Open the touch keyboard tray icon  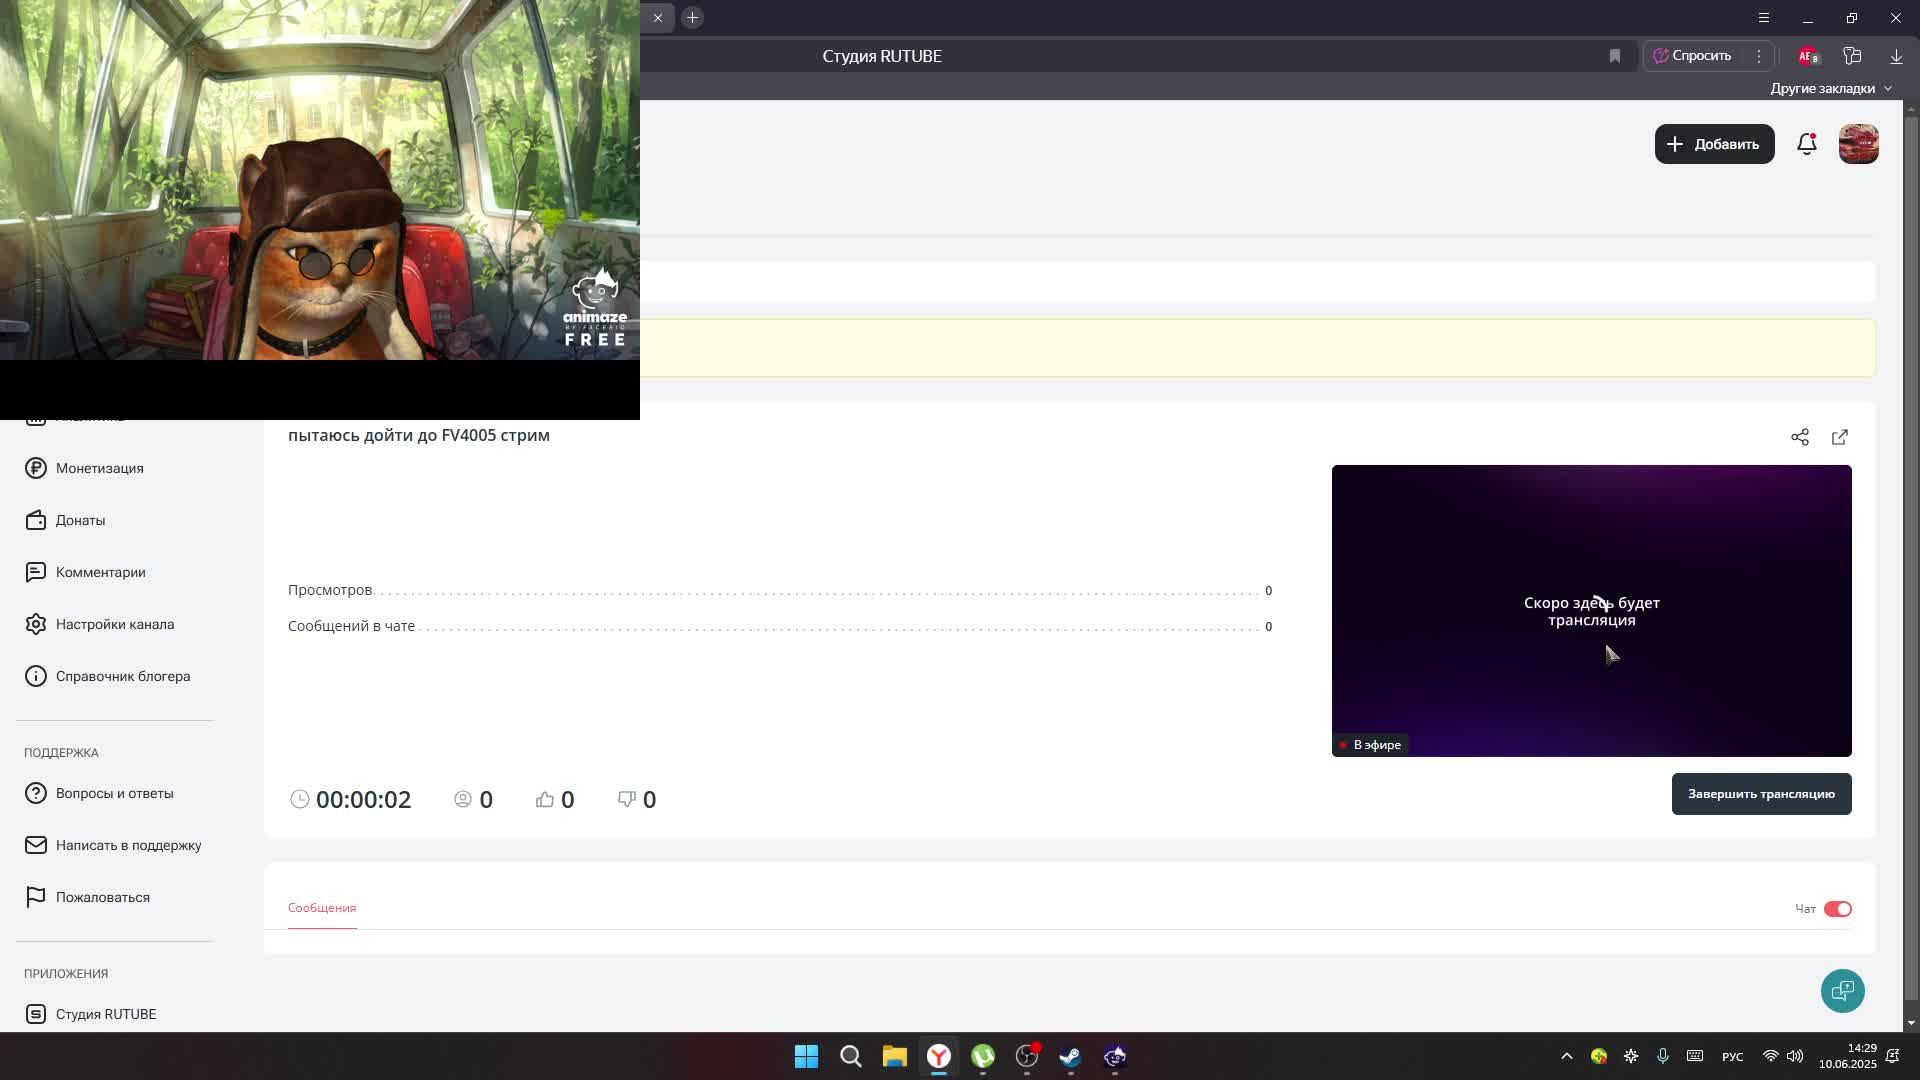pos(1695,1056)
